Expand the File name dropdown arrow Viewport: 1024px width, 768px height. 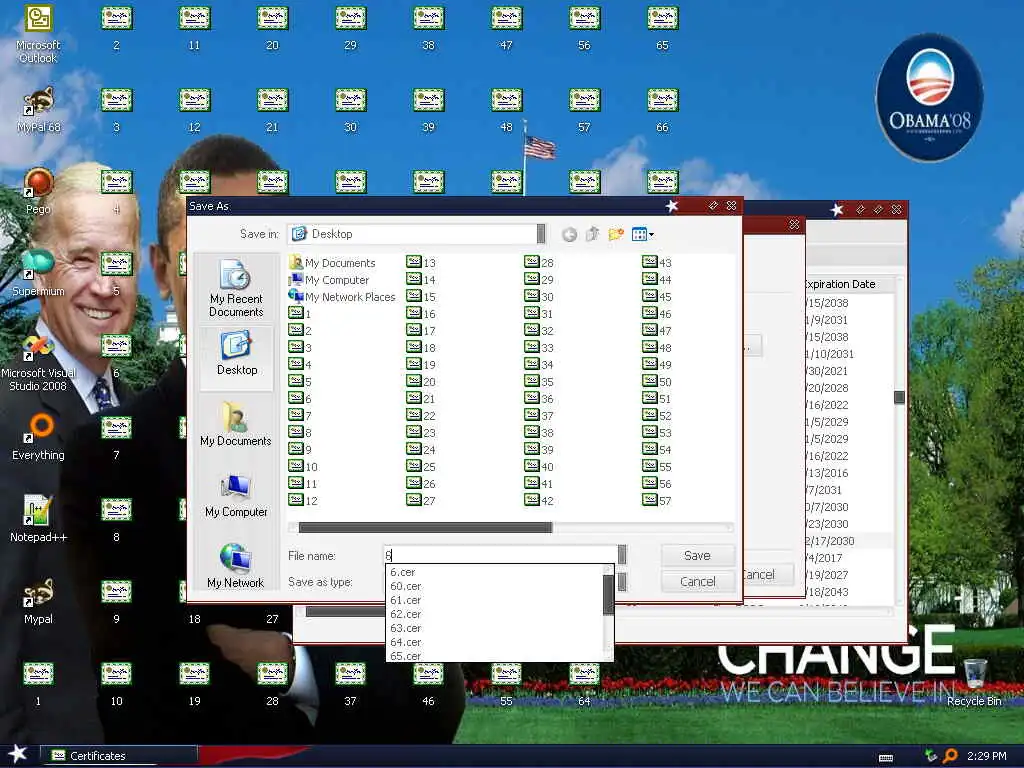[622, 555]
